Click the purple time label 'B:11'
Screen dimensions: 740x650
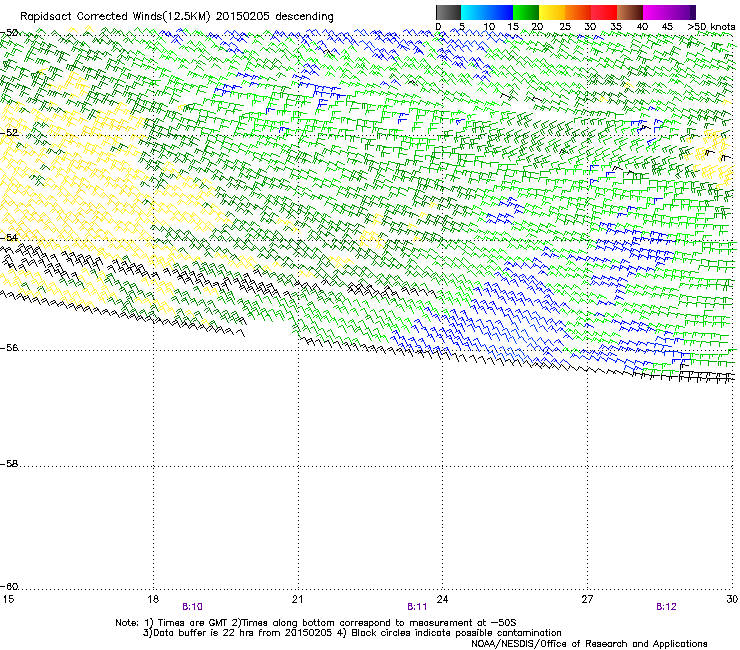[x=417, y=607]
